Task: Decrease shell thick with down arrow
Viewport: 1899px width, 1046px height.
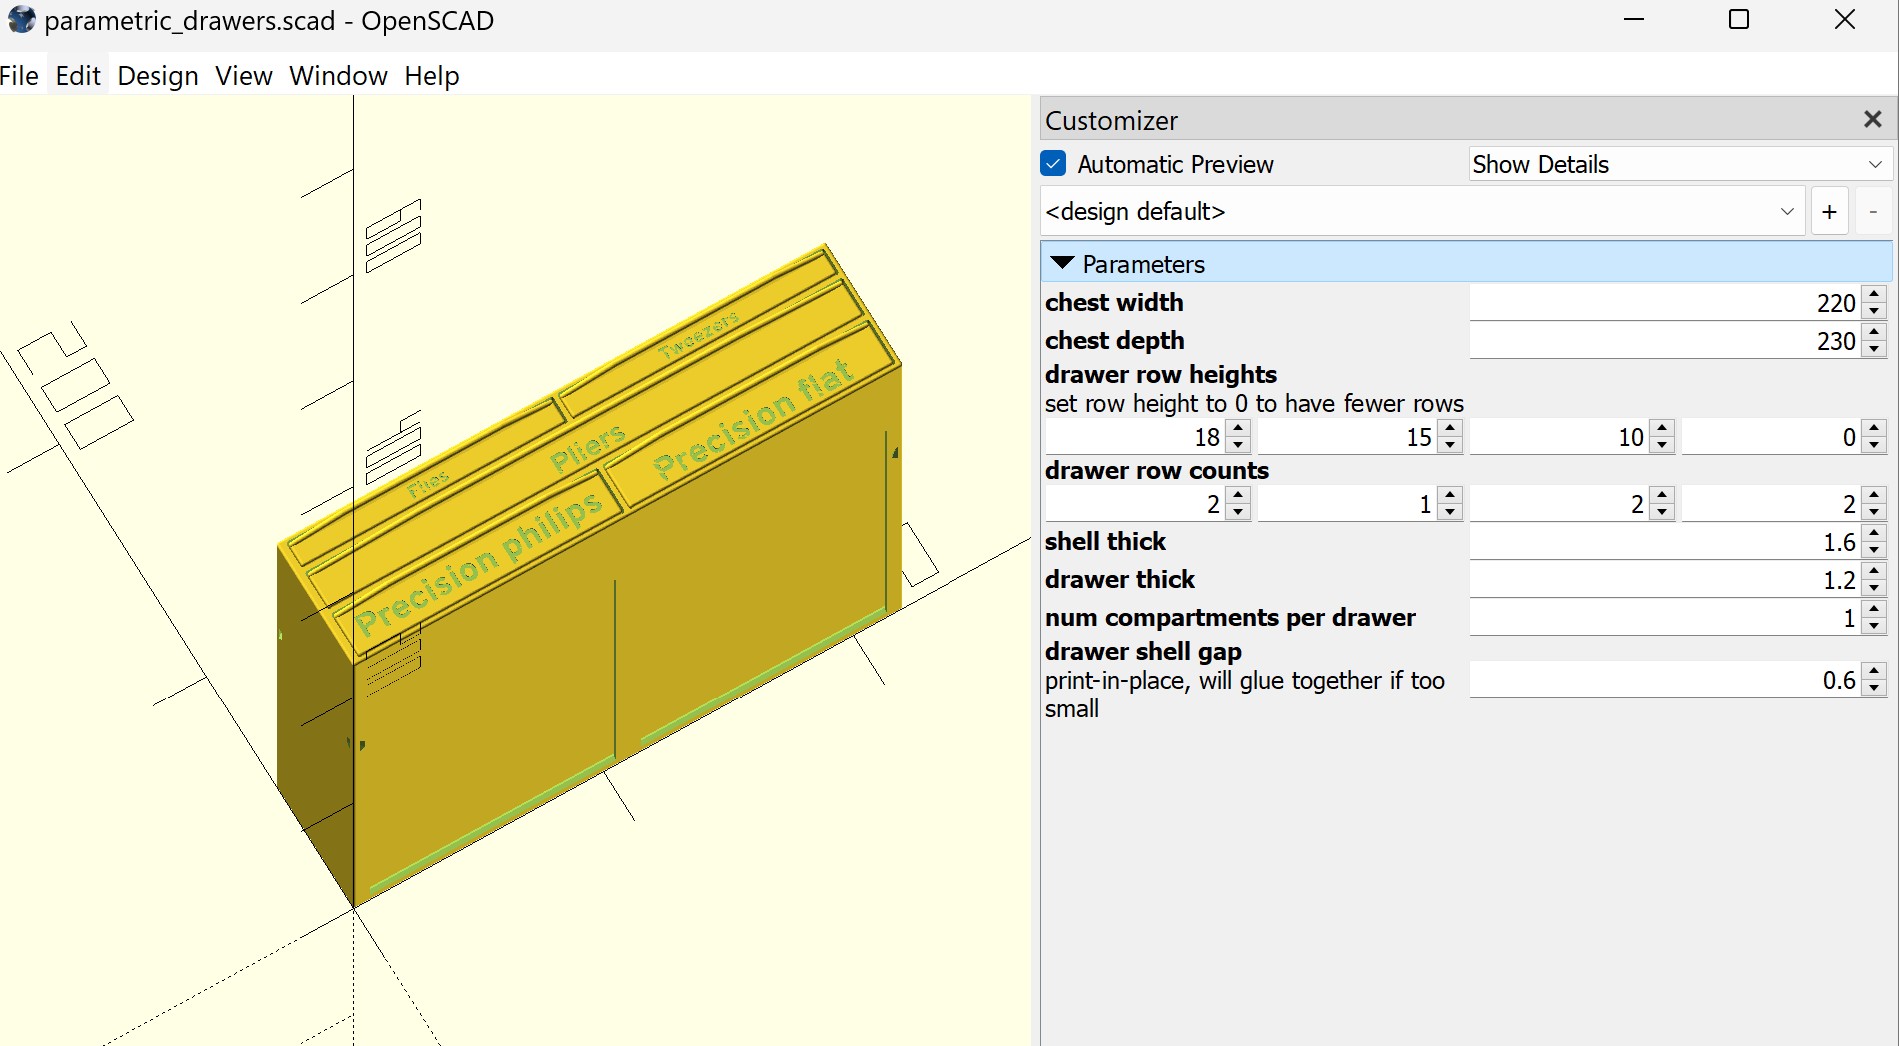Action: [x=1875, y=551]
